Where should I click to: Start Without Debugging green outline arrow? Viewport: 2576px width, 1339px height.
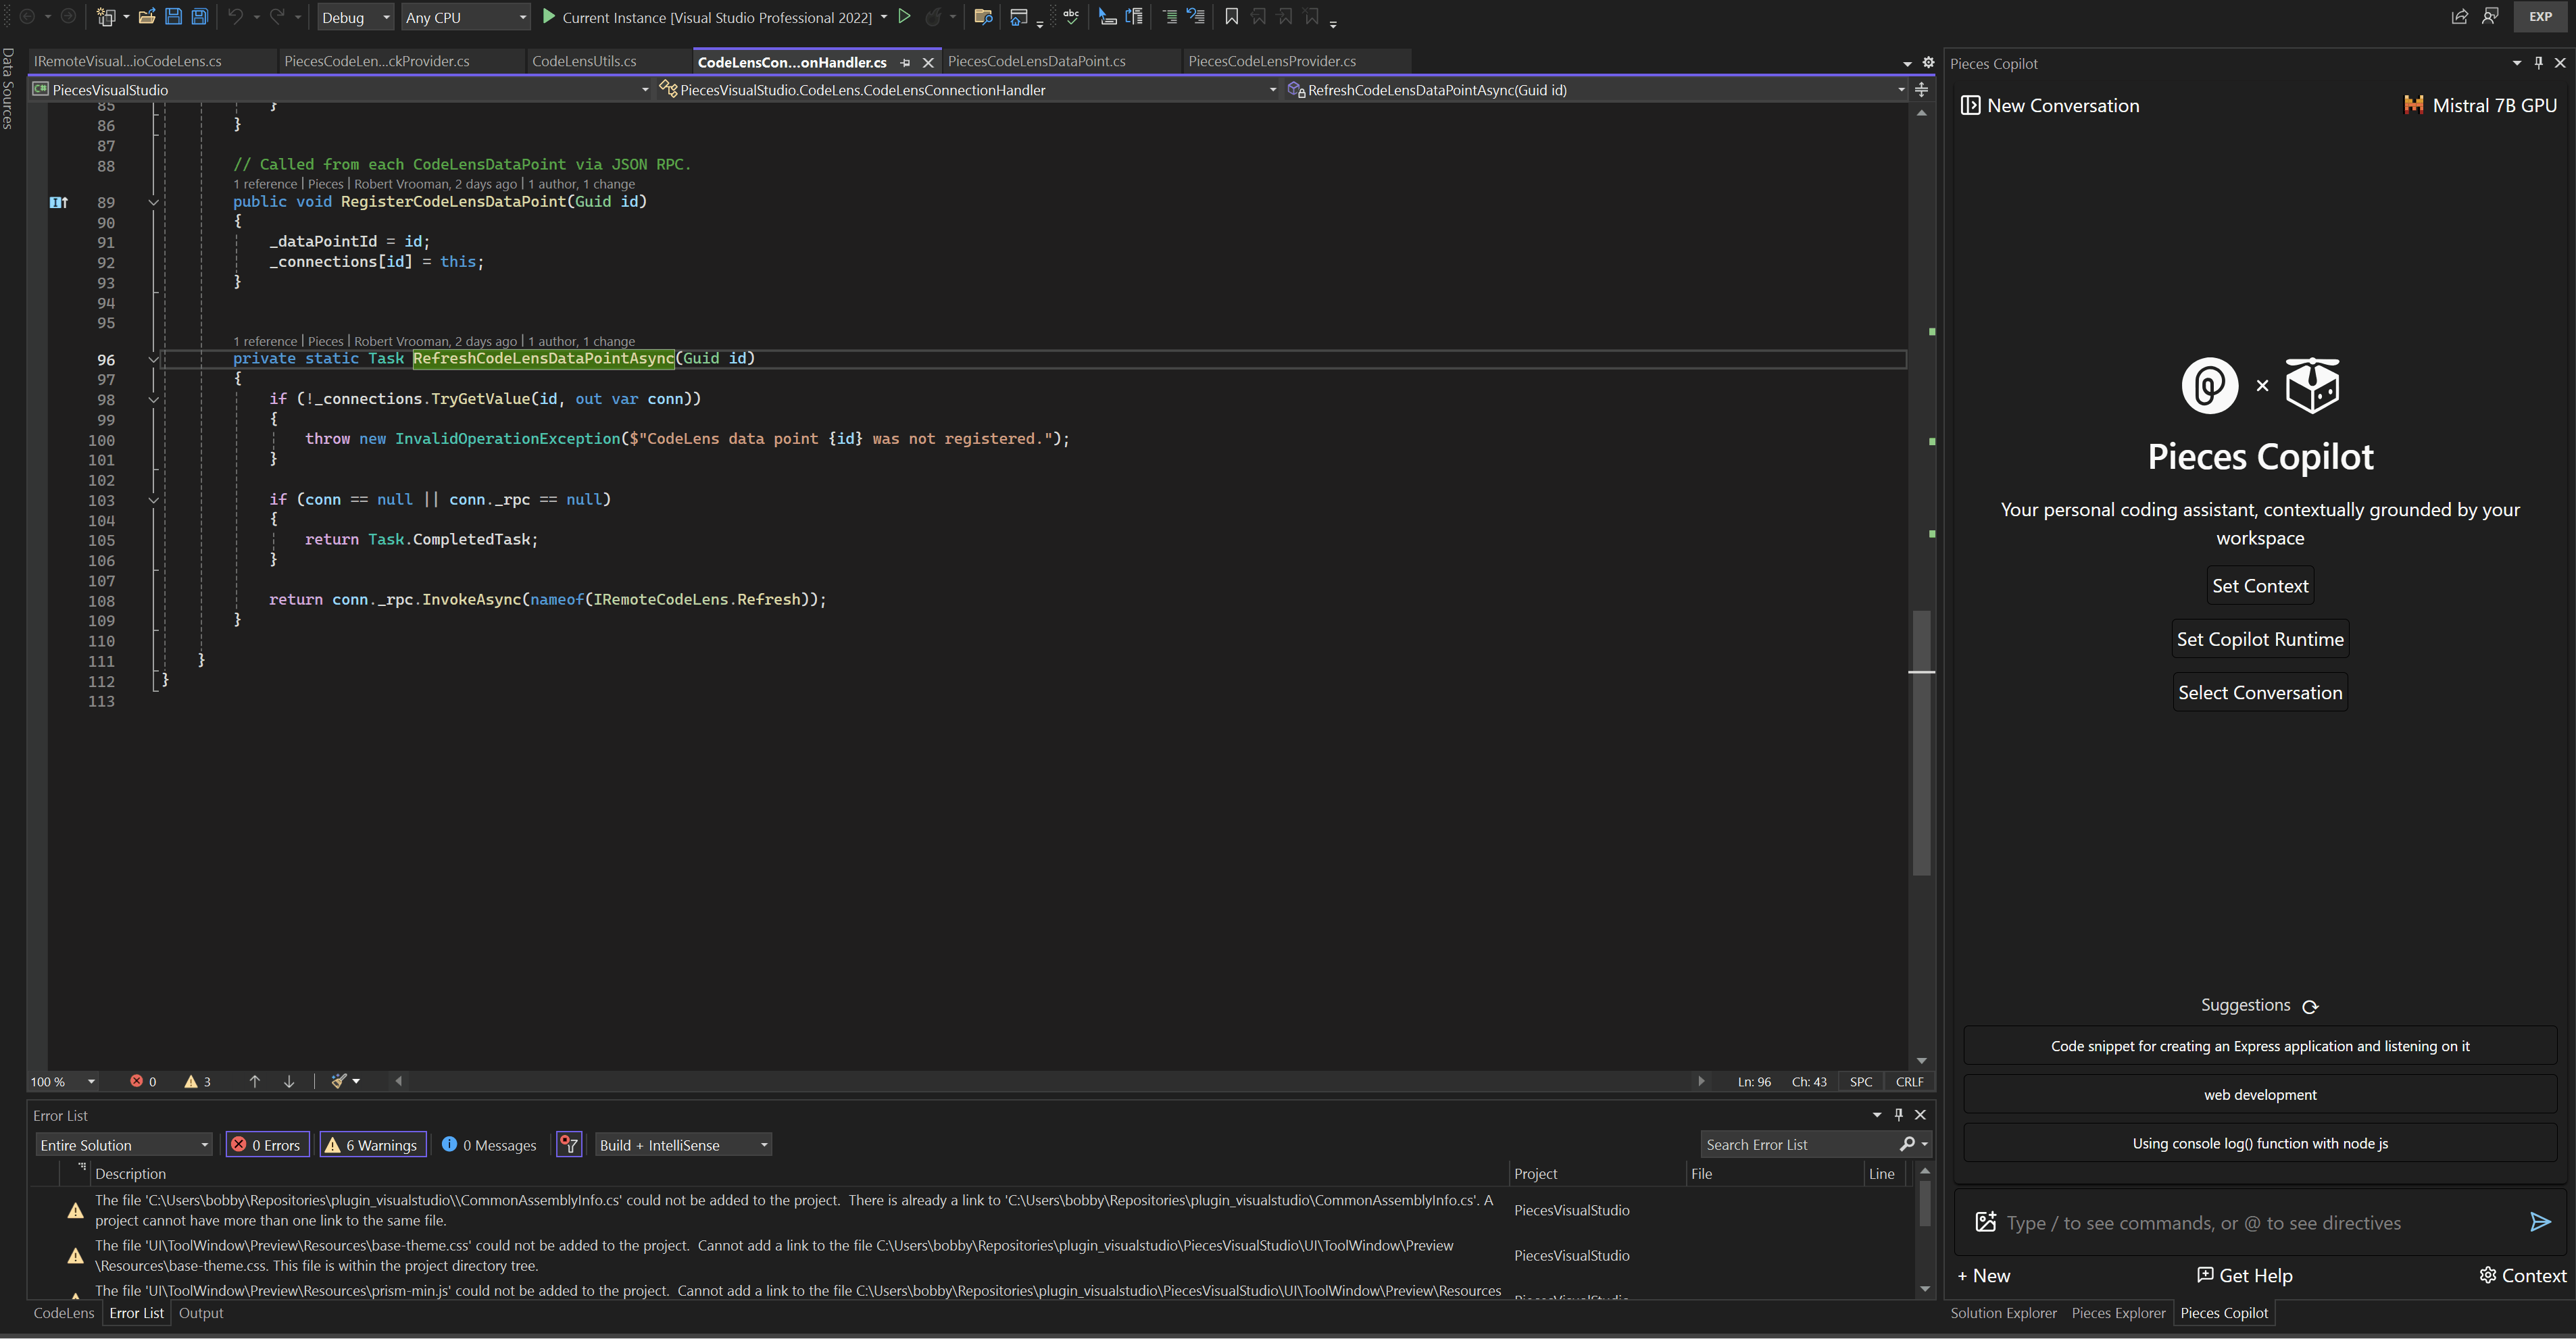[x=904, y=16]
